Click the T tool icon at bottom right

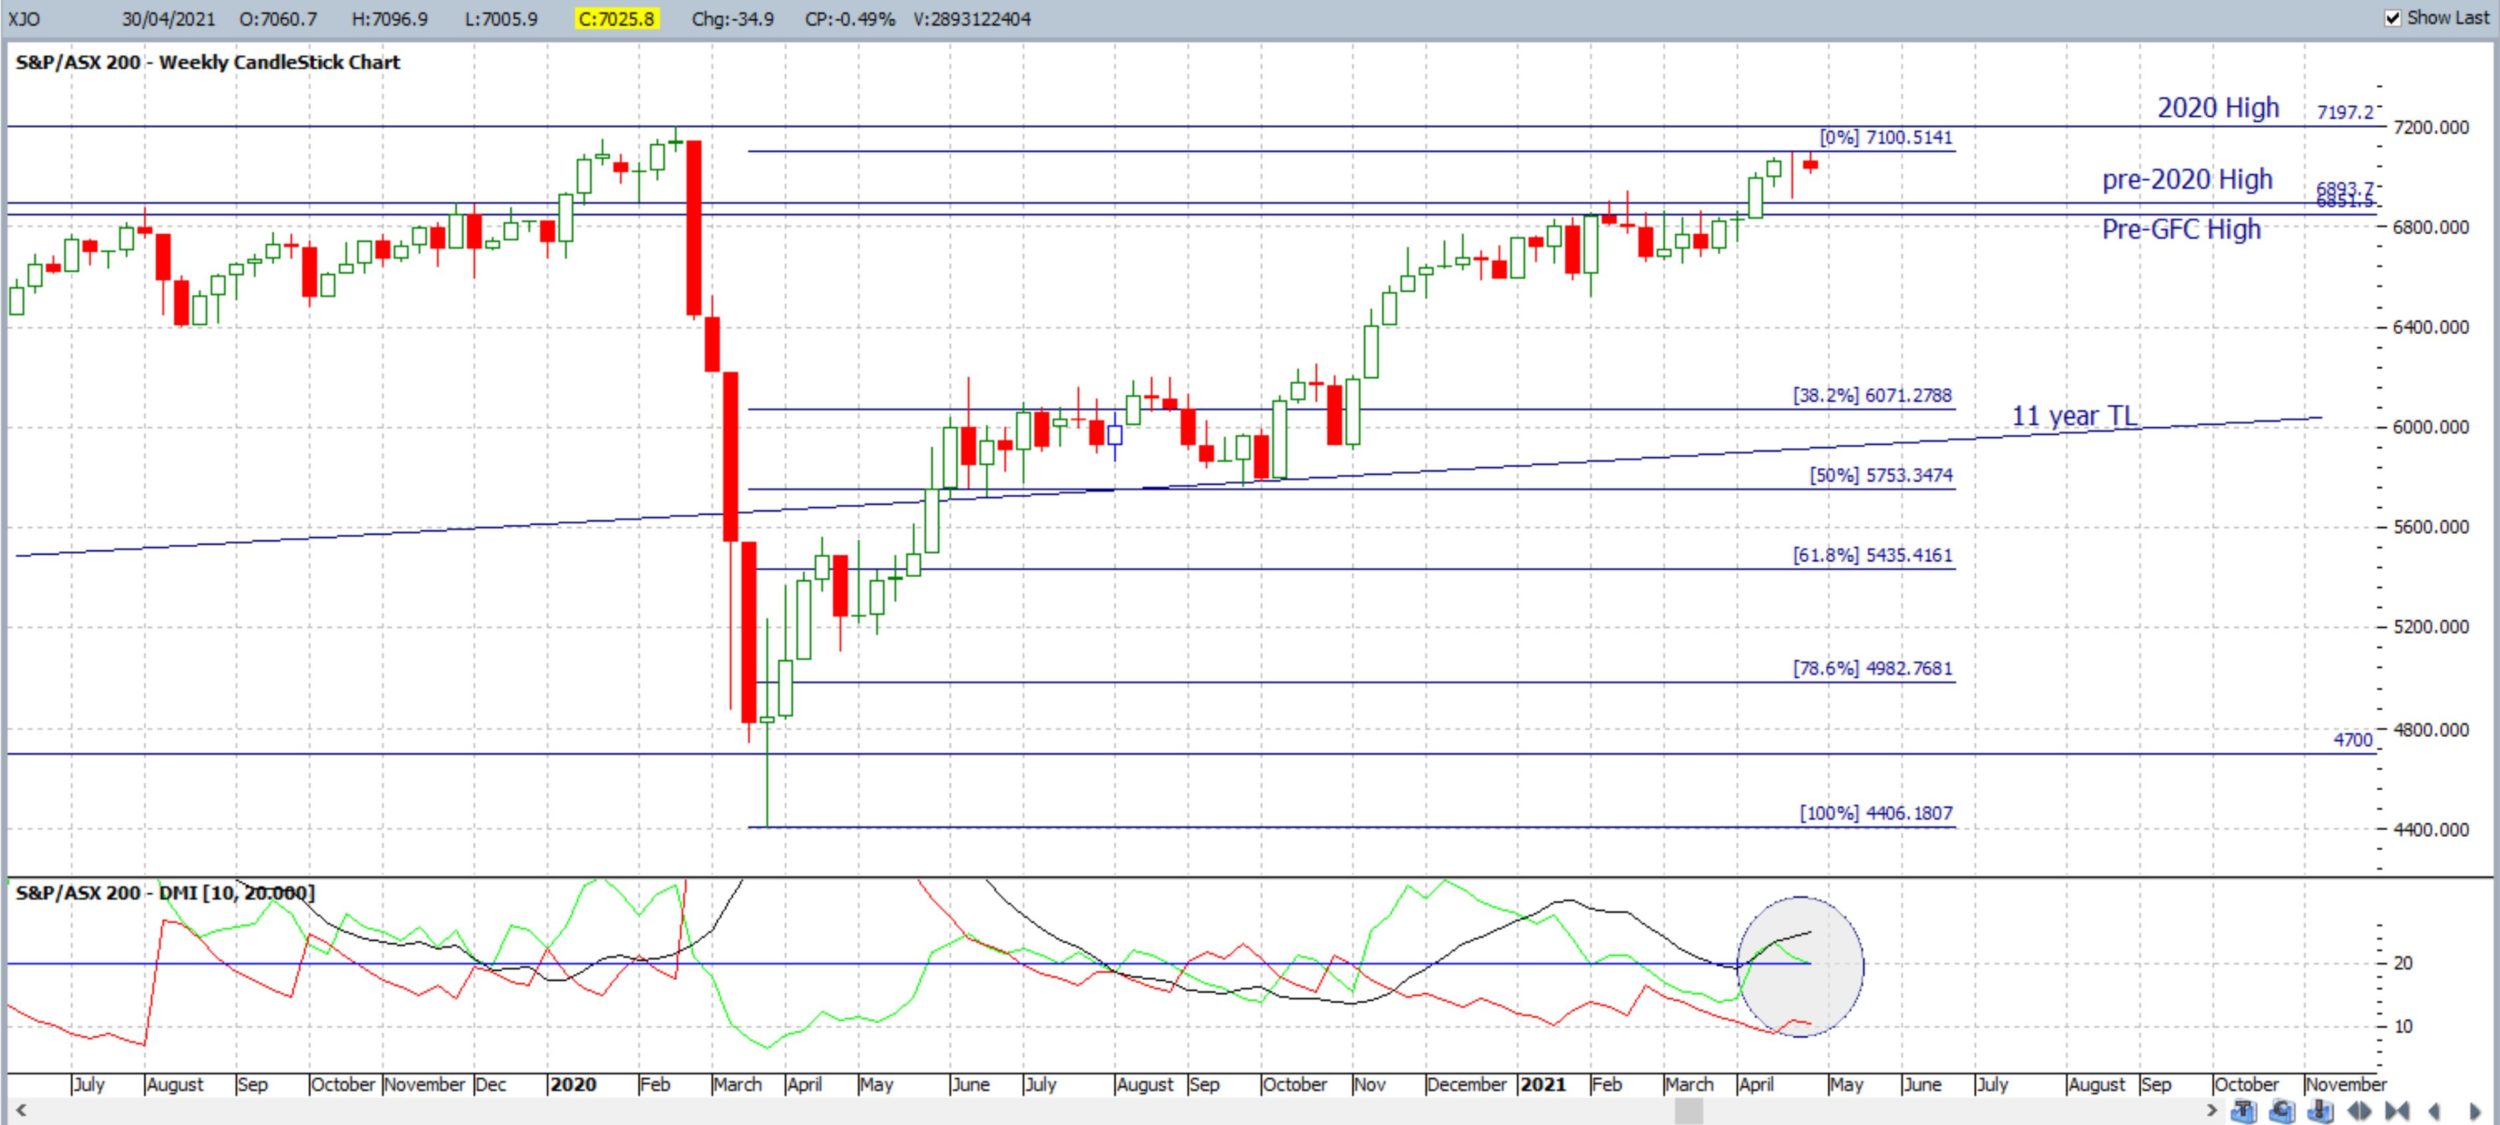point(2244,1110)
